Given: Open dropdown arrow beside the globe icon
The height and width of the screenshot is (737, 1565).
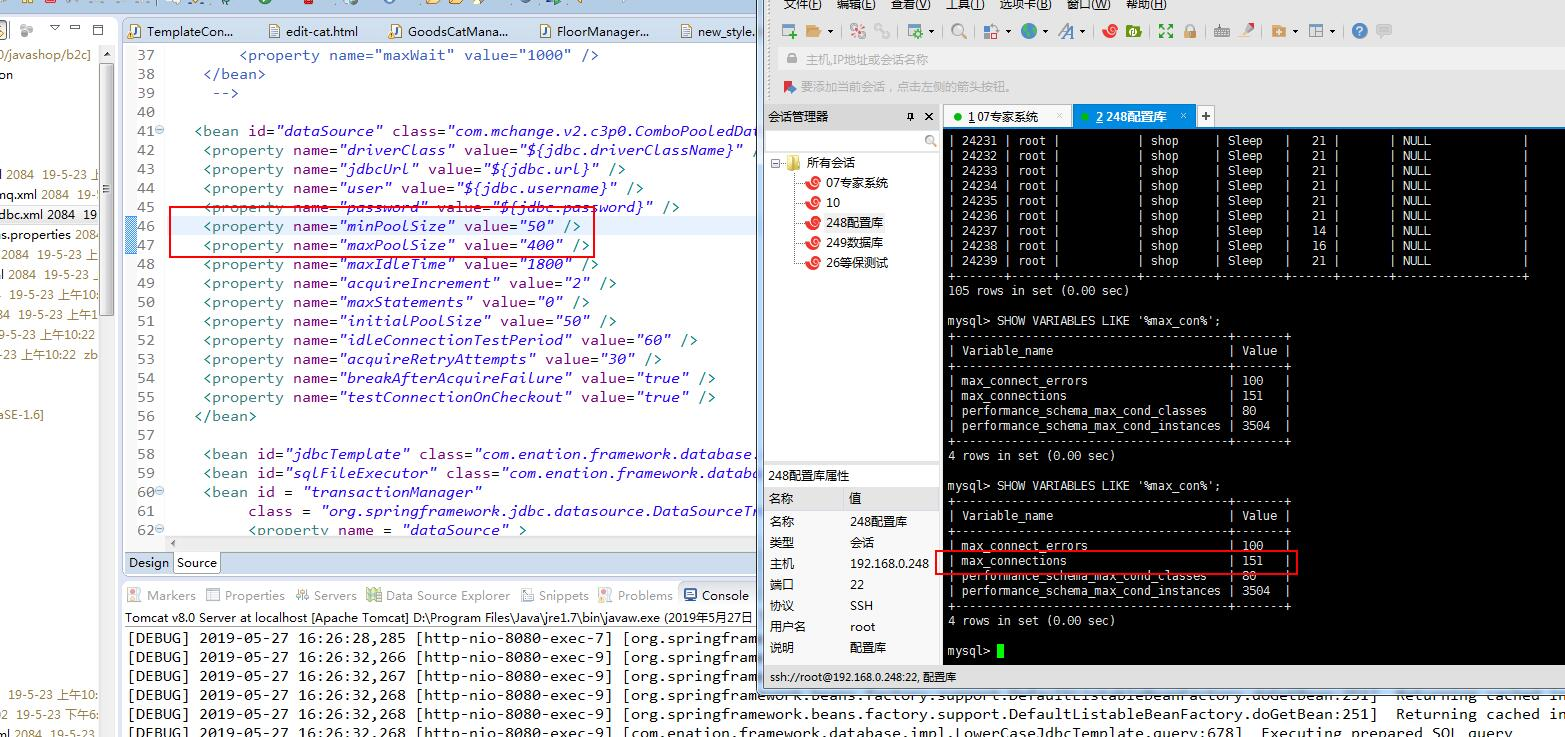Looking at the screenshot, I should [x=1045, y=31].
